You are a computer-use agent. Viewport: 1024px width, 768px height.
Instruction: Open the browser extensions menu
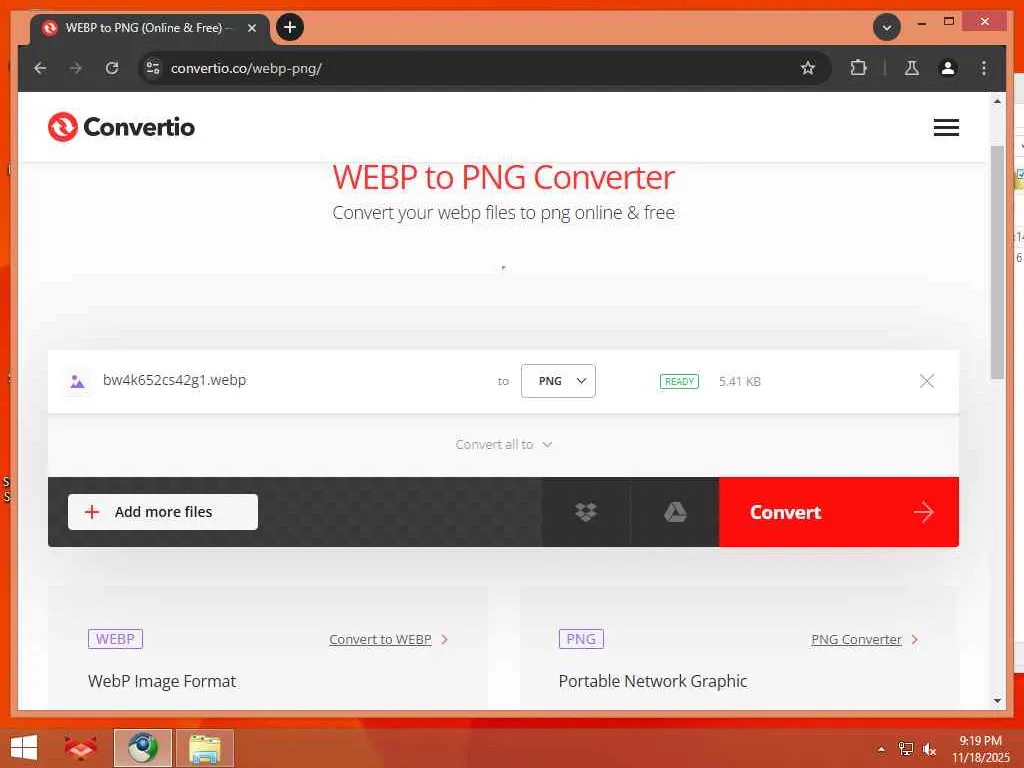pyautogui.click(x=858, y=68)
